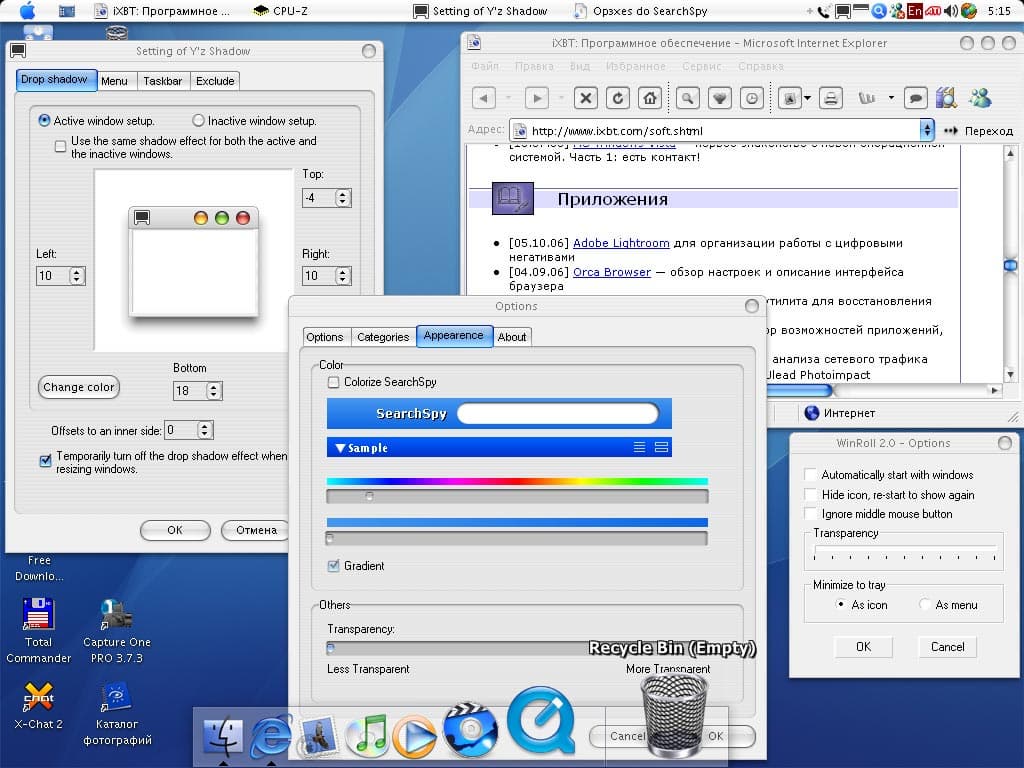Image resolution: width=1024 pixels, height=768 pixels.
Task: Click the Change color button
Action: [x=79, y=387]
